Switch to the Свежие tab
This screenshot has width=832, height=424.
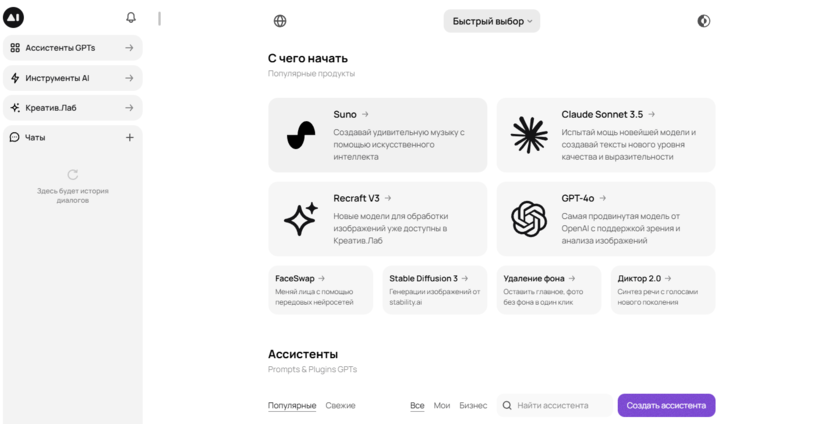pyautogui.click(x=340, y=405)
